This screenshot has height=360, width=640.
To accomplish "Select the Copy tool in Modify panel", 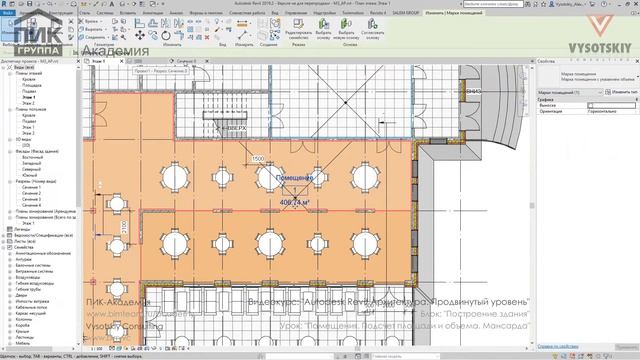I will (153, 36).
